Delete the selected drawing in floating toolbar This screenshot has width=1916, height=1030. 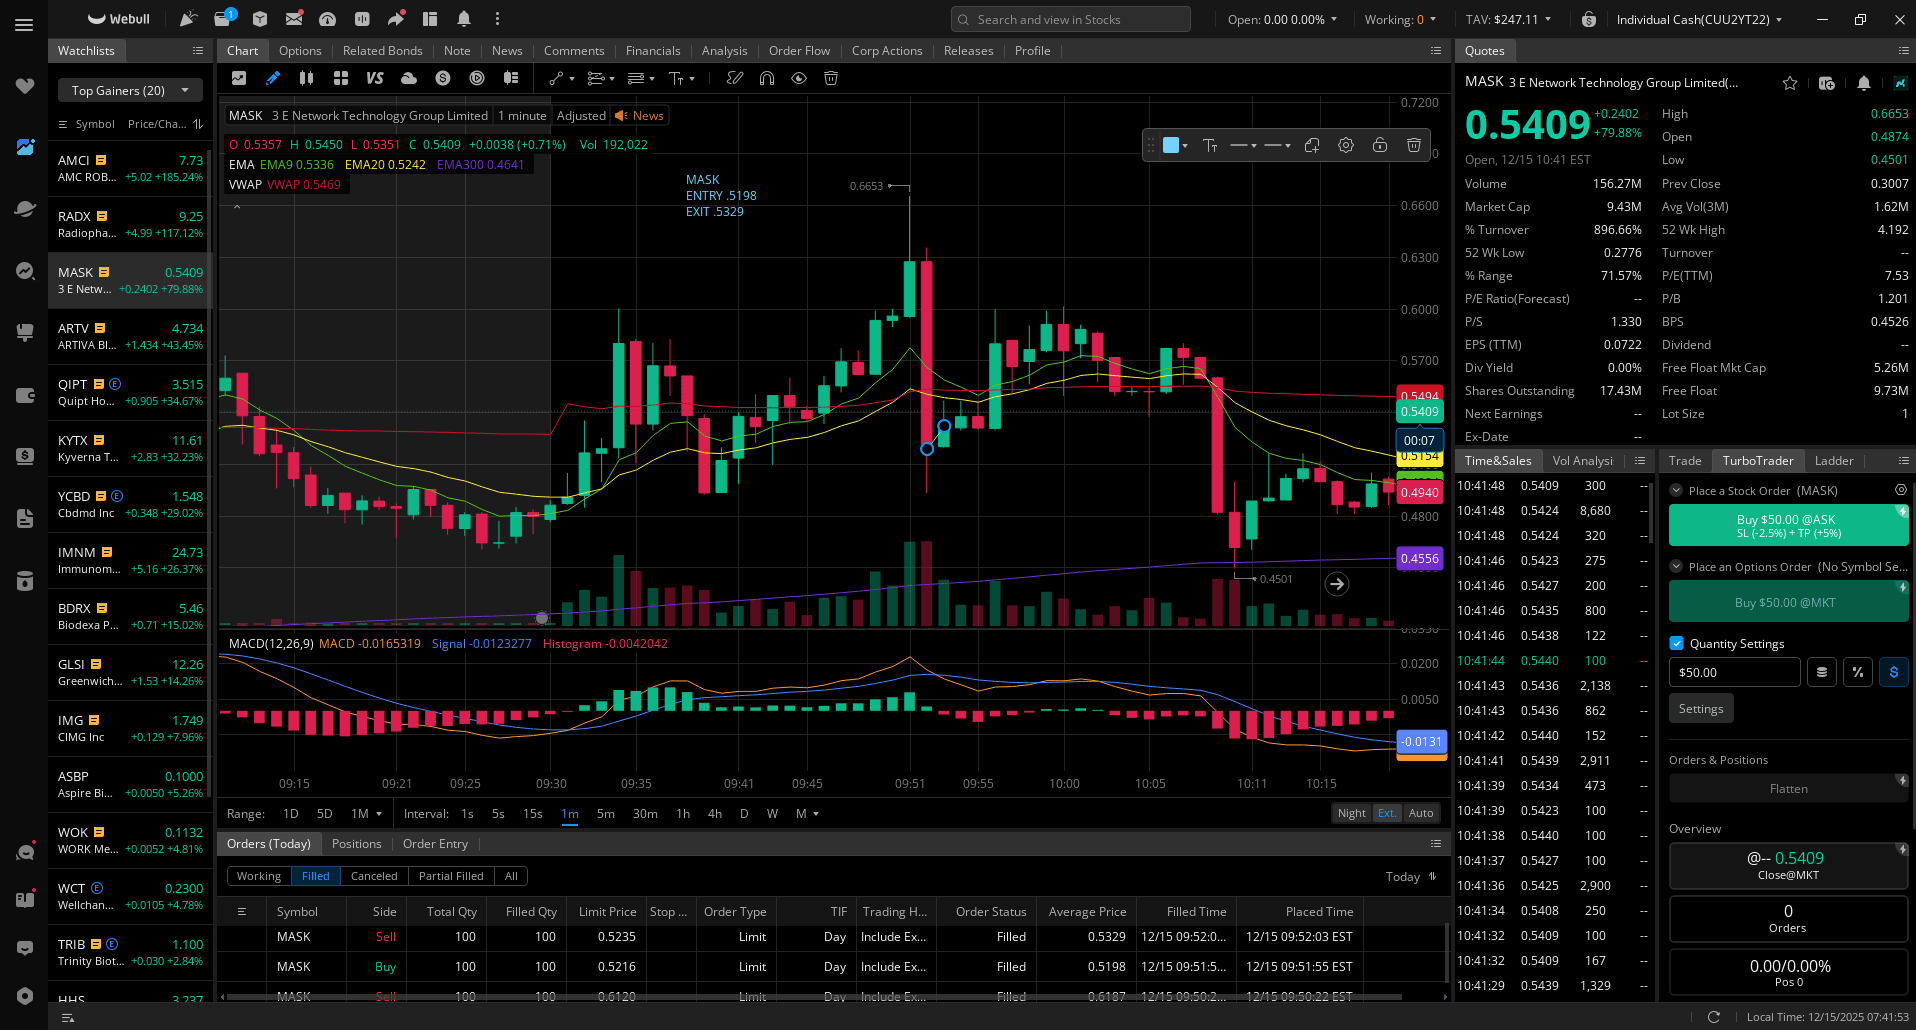[x=1414, y=145]
